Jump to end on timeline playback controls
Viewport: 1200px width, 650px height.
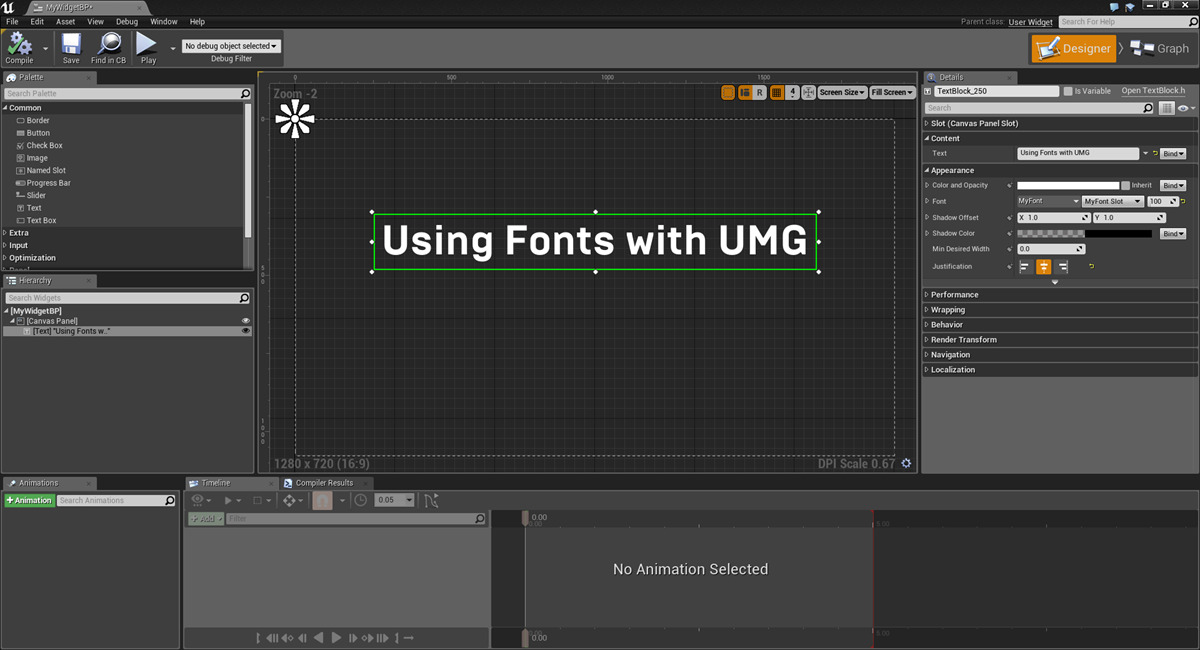pos(397,637)
